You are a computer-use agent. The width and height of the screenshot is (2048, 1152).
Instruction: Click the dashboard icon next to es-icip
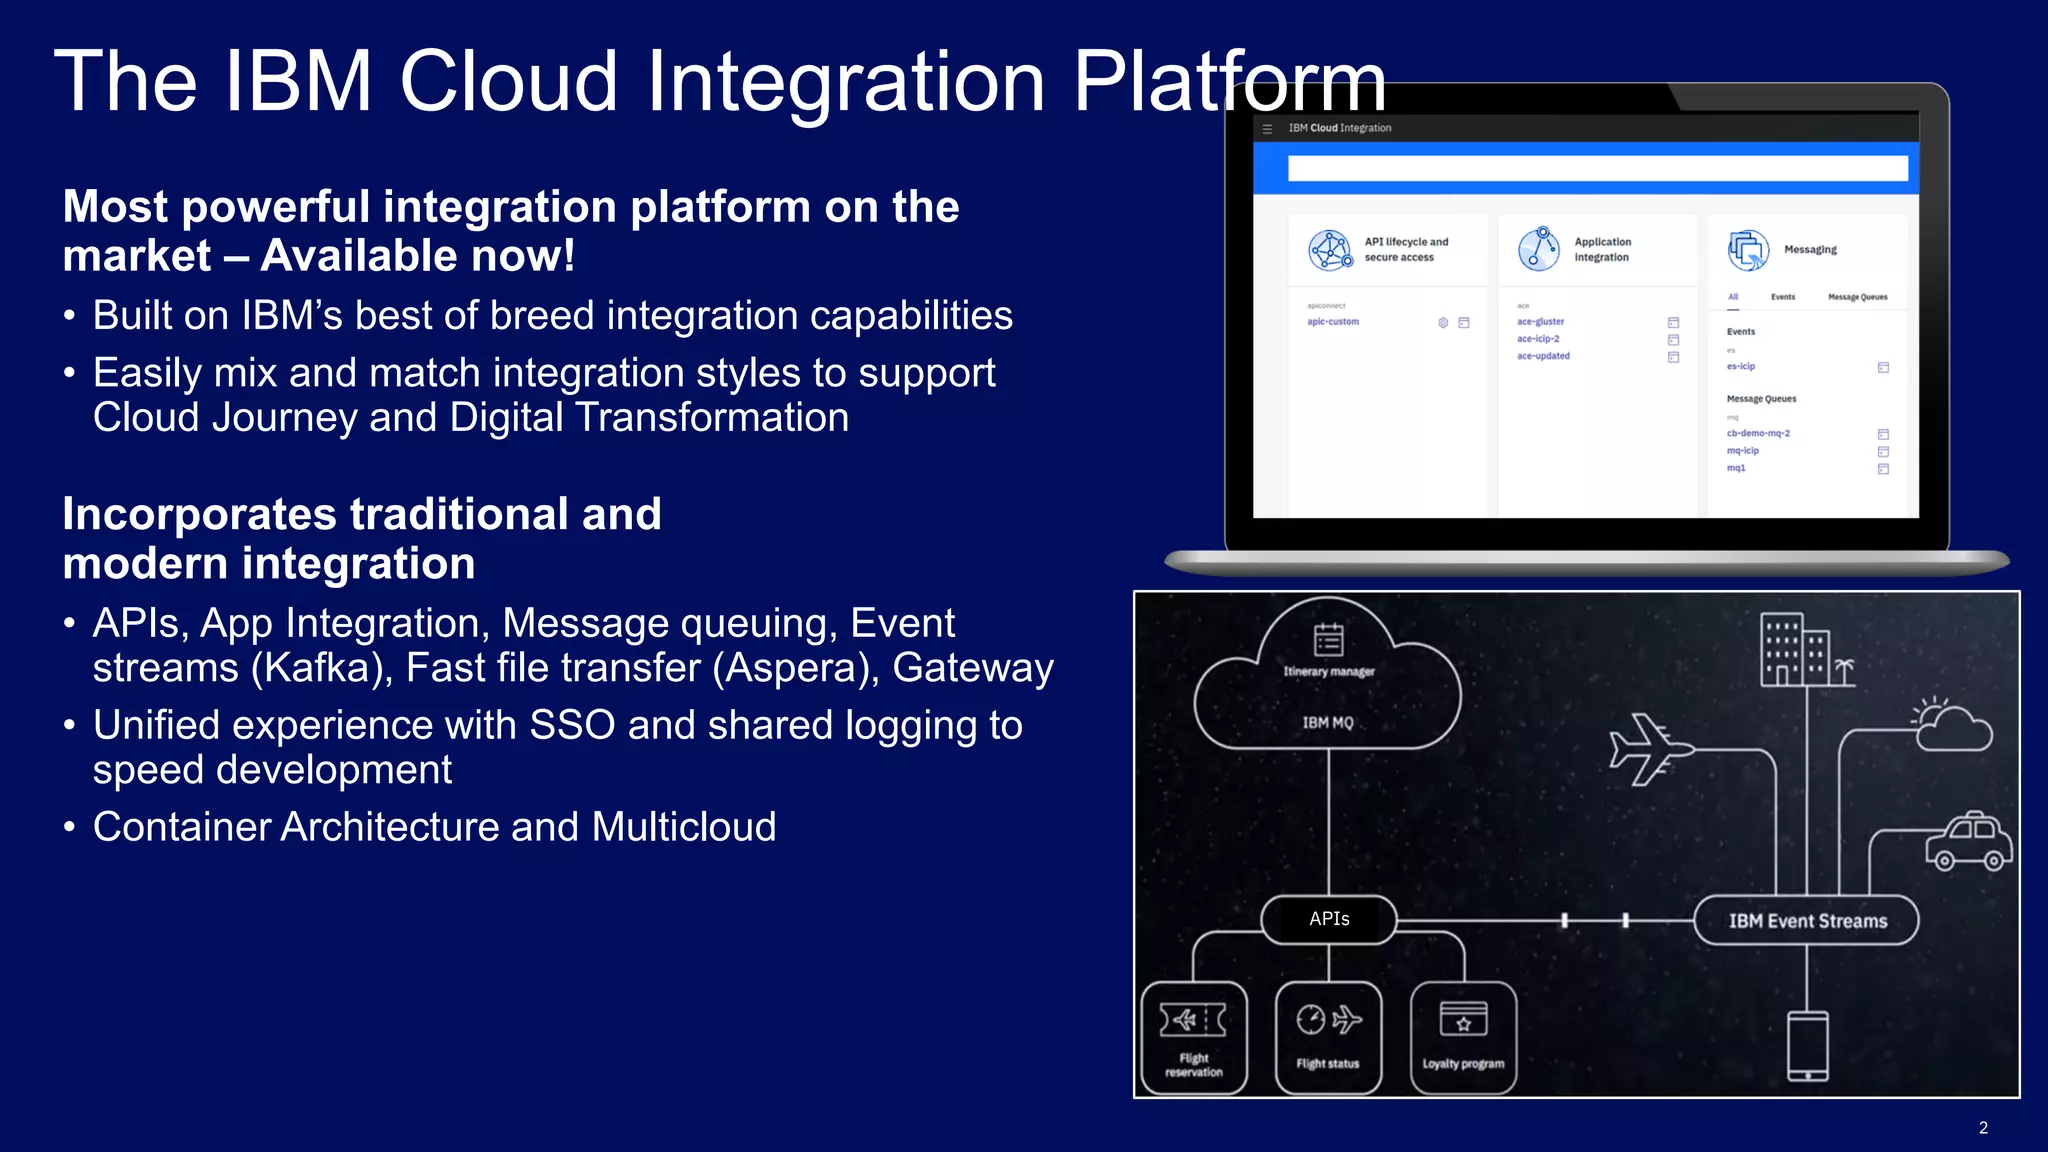[1883, 368]
